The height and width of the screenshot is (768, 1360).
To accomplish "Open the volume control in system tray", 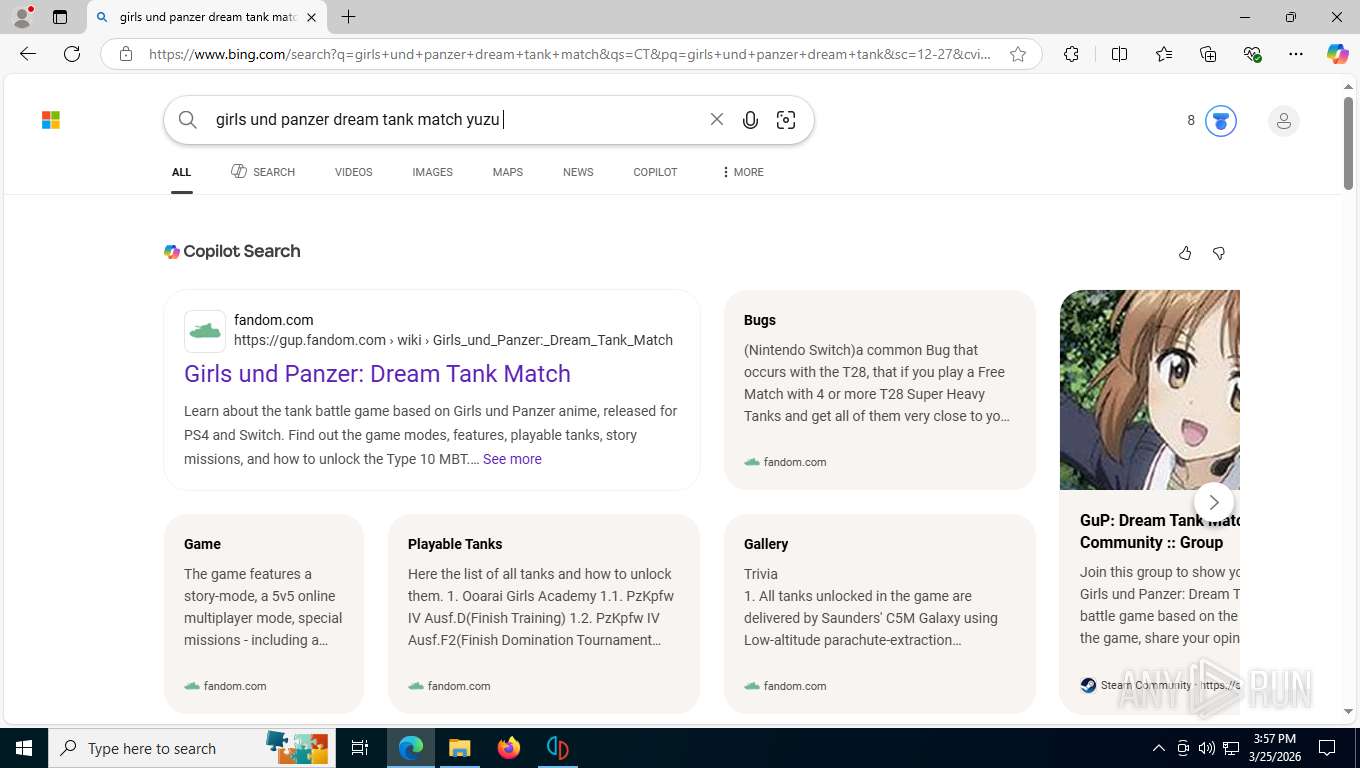I will coord(1206,748).
